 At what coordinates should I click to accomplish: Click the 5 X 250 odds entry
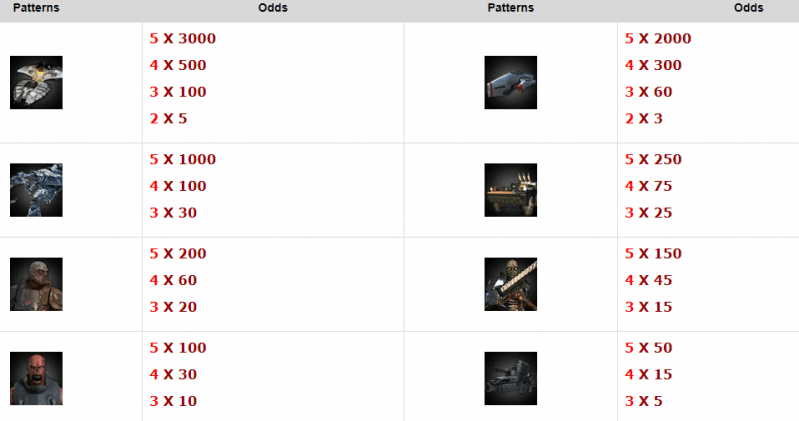(653, 159)
